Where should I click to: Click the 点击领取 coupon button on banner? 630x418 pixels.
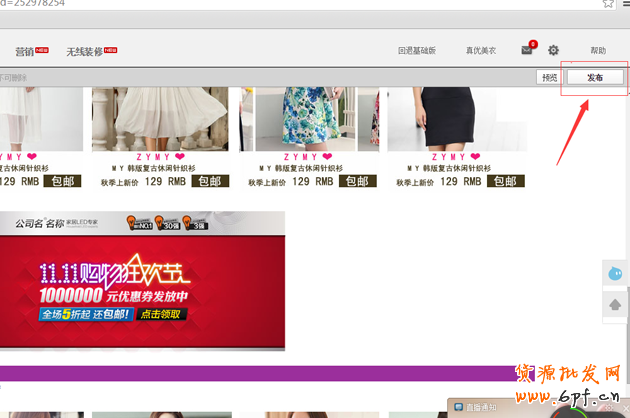click(x=163, y=314)
